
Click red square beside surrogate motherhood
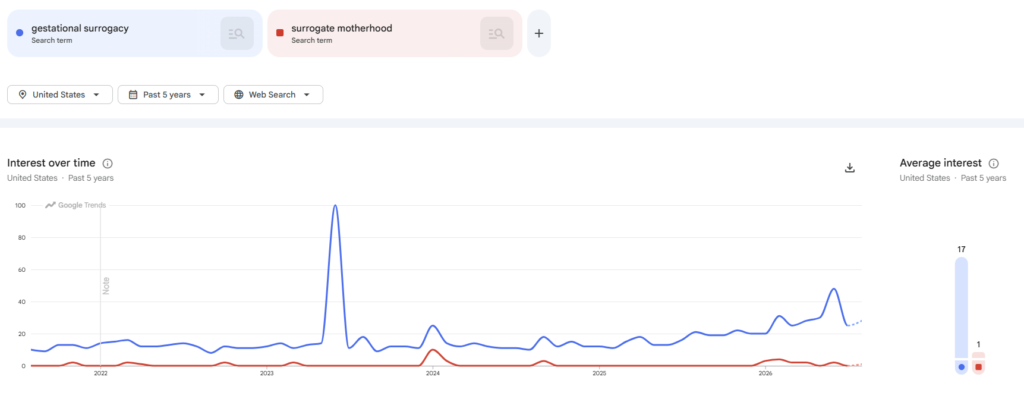(x=280, y=33)
